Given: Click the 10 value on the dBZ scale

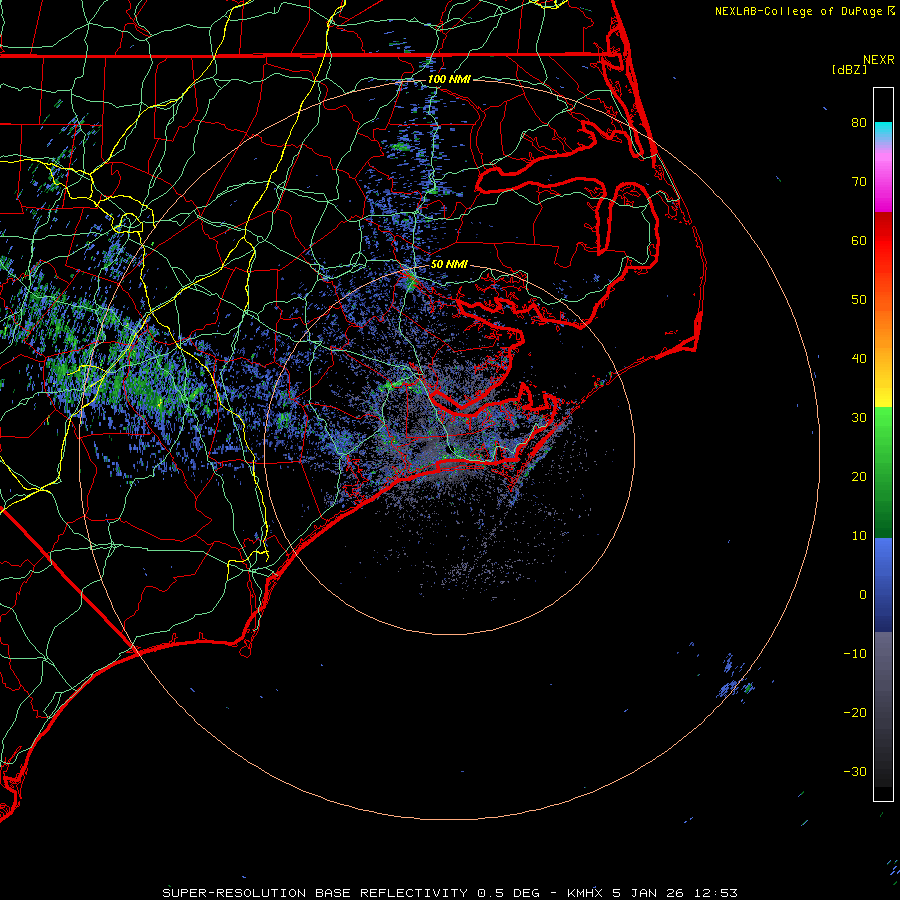Looking at the screenshot, I should tap(859, 536).
